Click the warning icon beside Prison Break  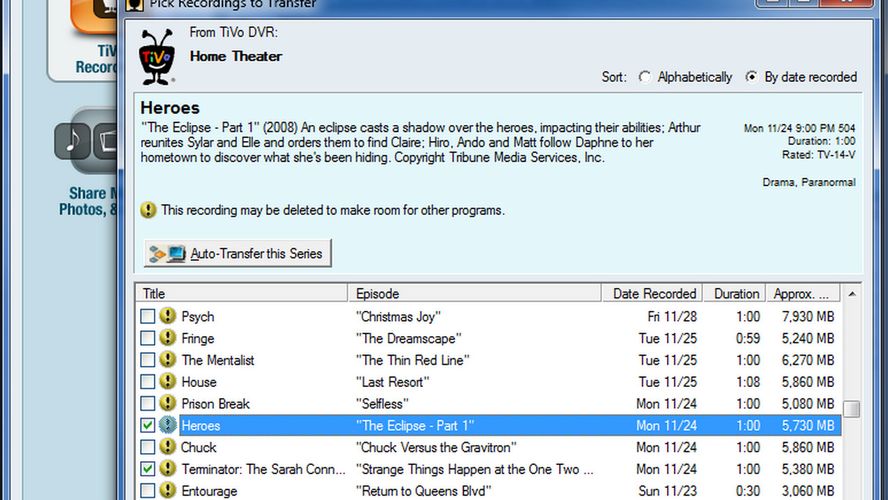coord(167,403)
